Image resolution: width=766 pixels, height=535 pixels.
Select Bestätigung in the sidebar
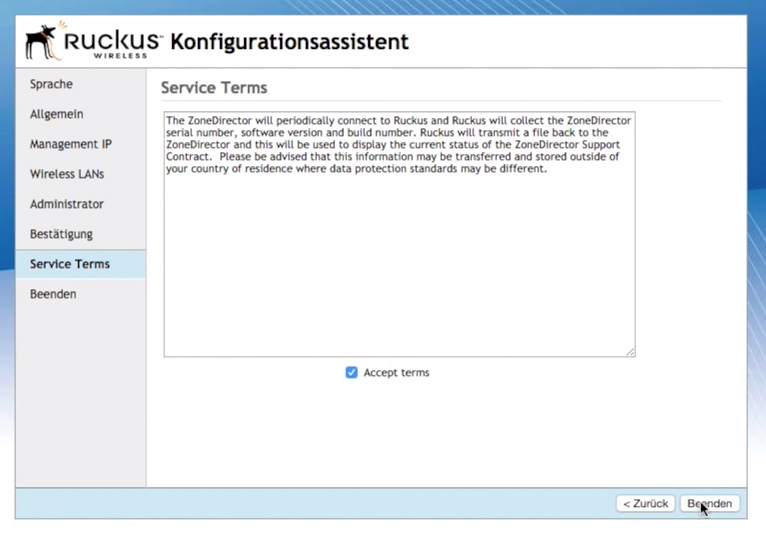tap(61, 234)
